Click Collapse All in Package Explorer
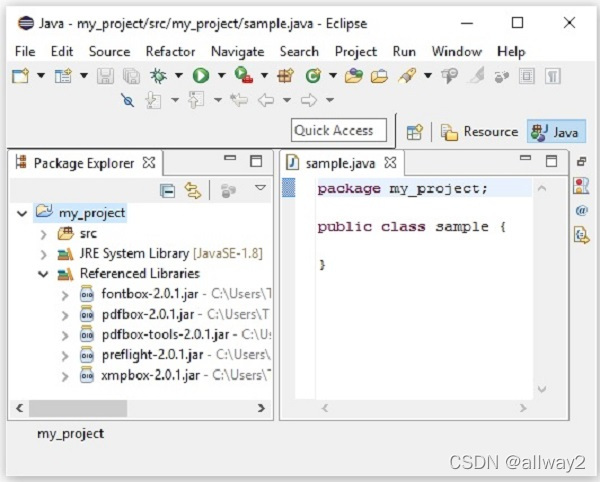600x482 pixels. pos(168,190)
